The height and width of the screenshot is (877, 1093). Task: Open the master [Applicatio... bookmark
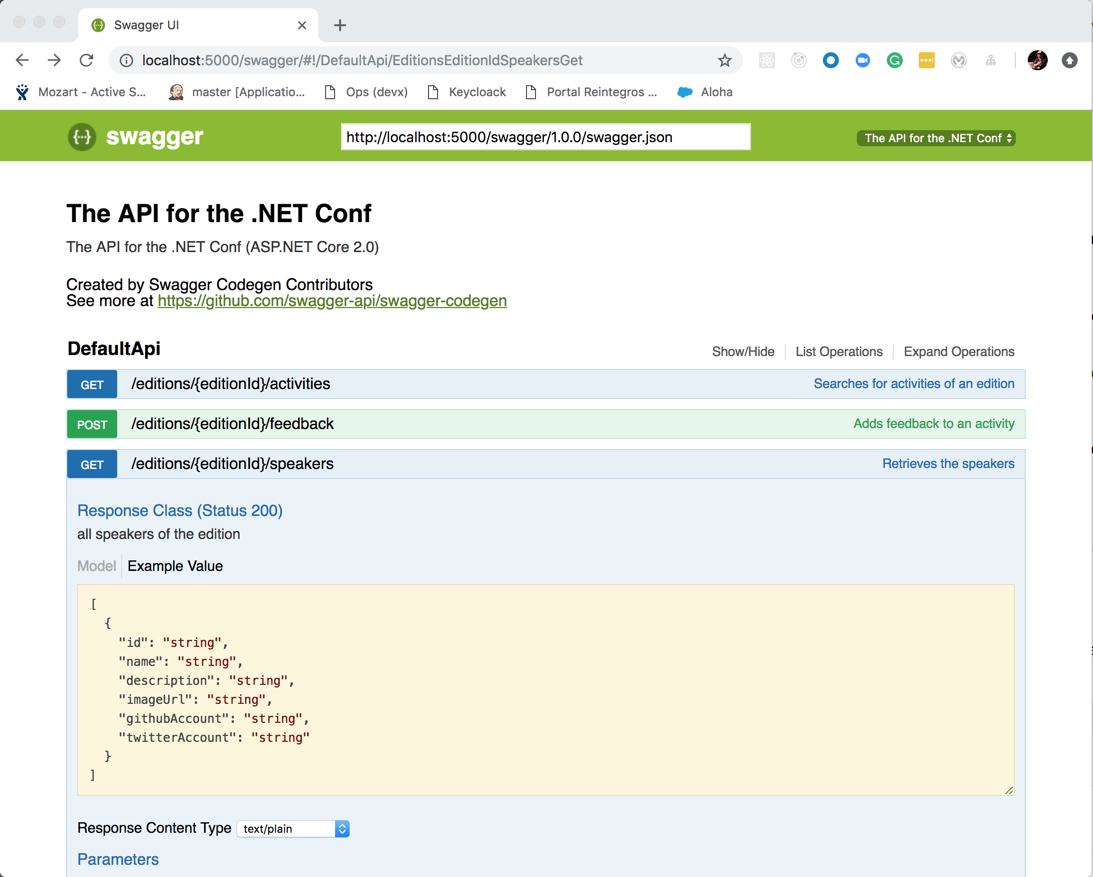click(237, 92)
